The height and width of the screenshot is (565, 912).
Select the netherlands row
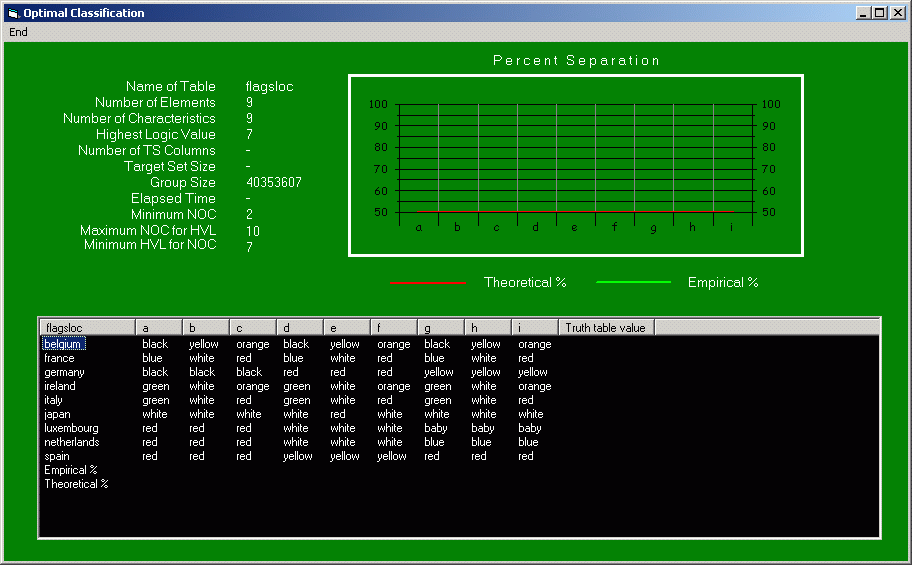(71, 442)
